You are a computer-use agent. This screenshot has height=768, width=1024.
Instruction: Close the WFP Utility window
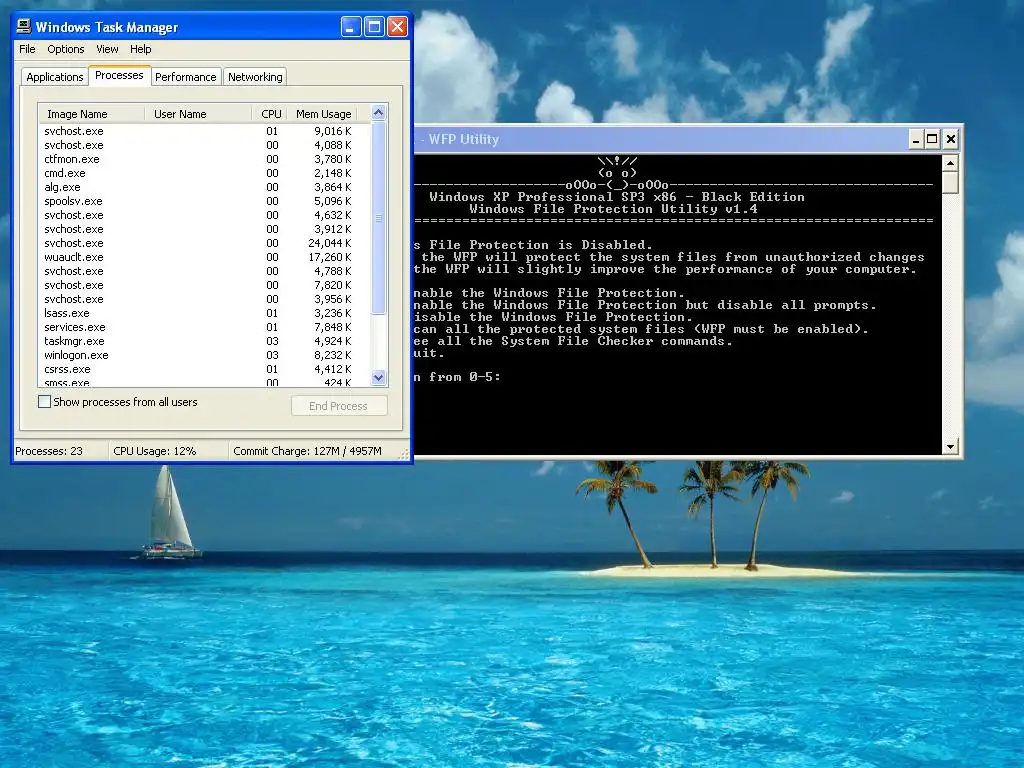951,139
